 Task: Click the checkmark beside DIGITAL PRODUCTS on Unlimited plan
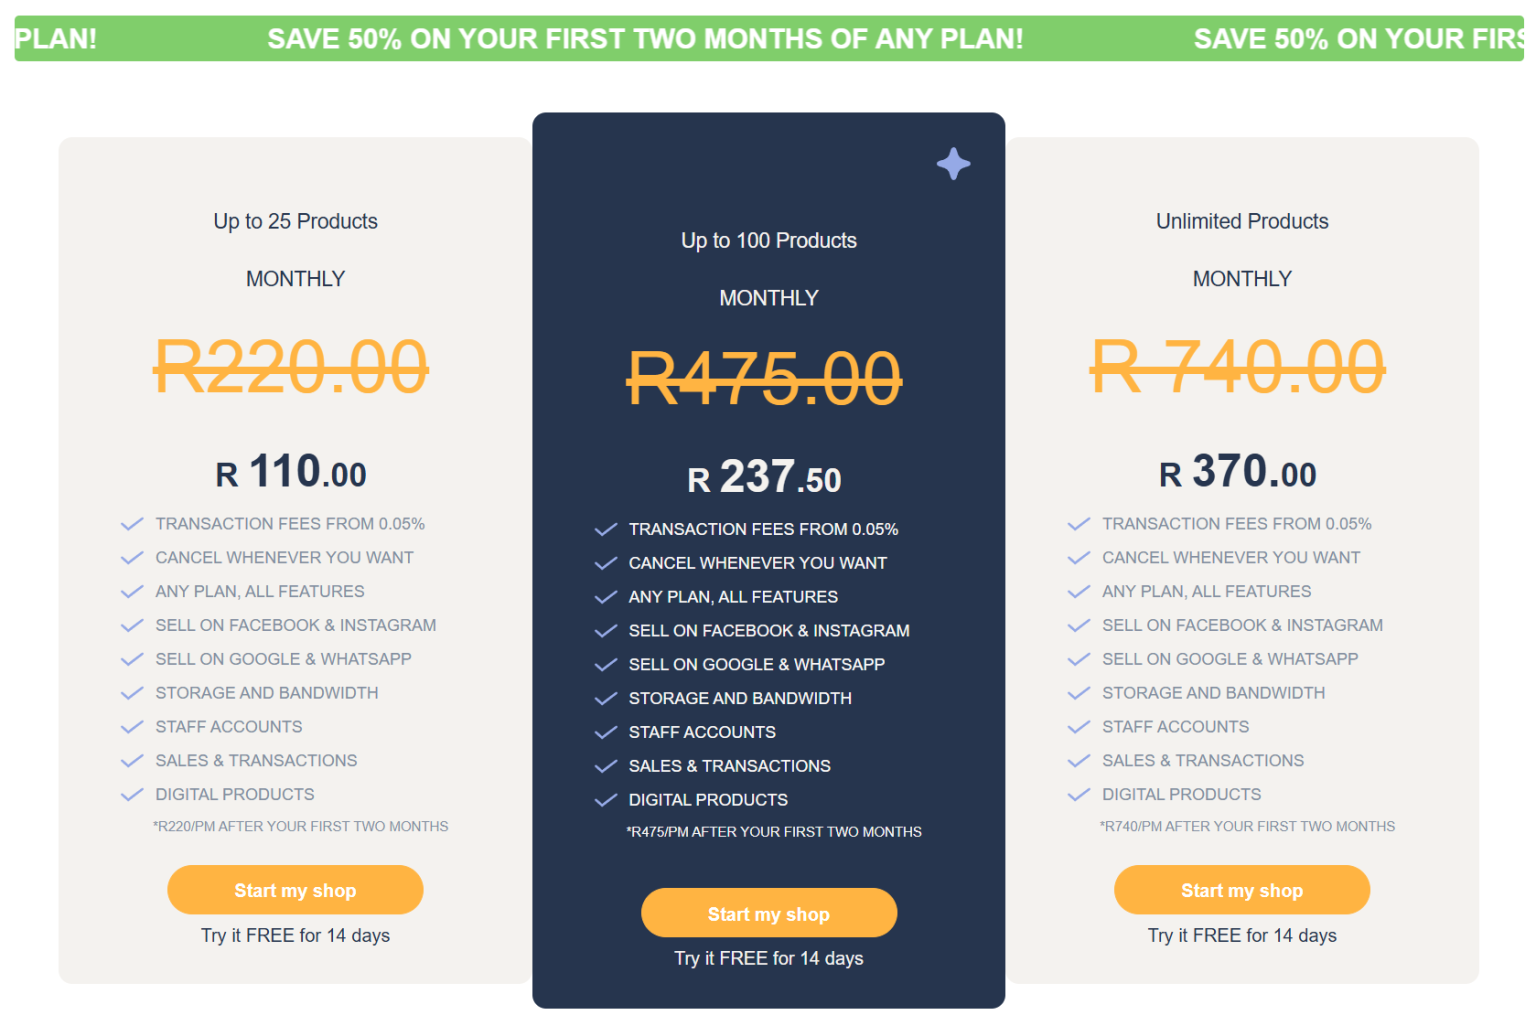[1078, 793]
